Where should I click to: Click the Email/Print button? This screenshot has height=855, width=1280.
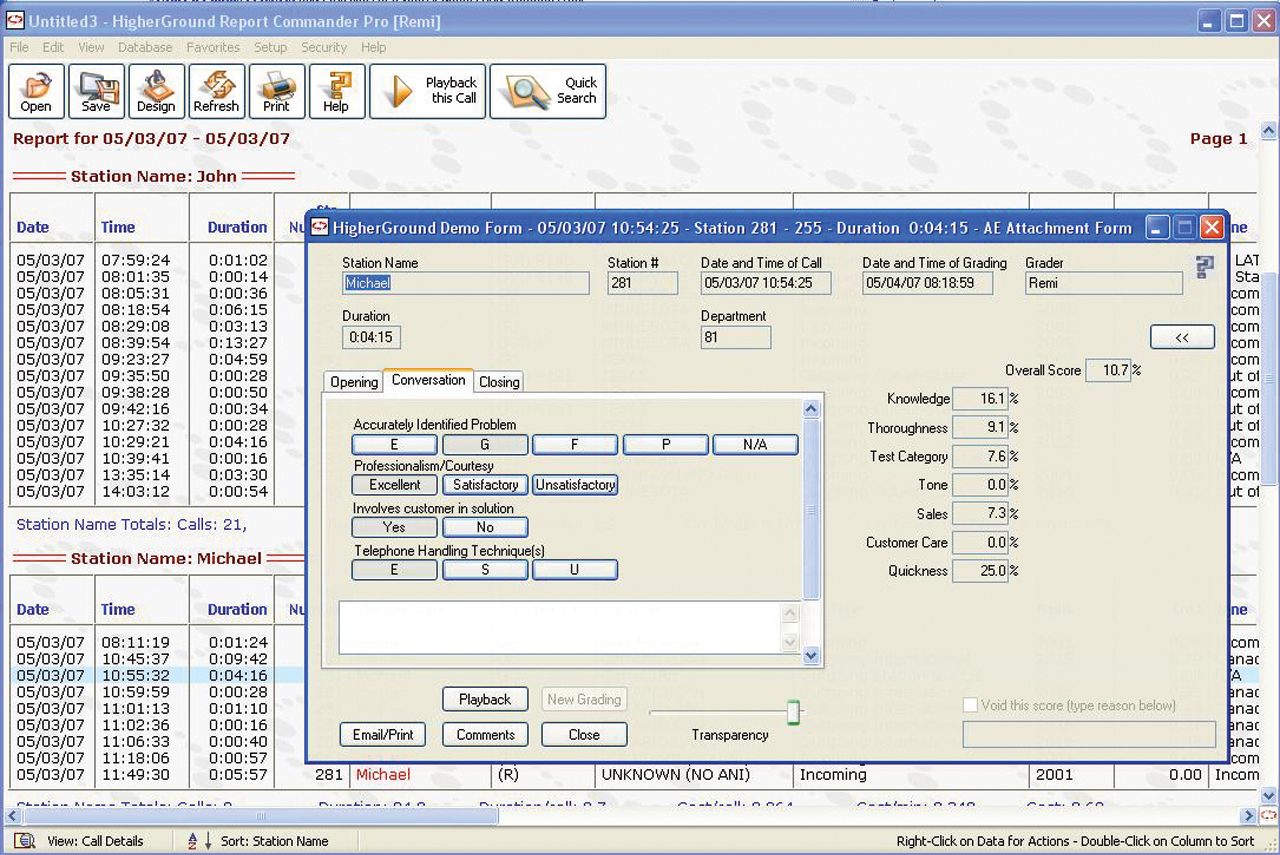(x=383, y=734)
